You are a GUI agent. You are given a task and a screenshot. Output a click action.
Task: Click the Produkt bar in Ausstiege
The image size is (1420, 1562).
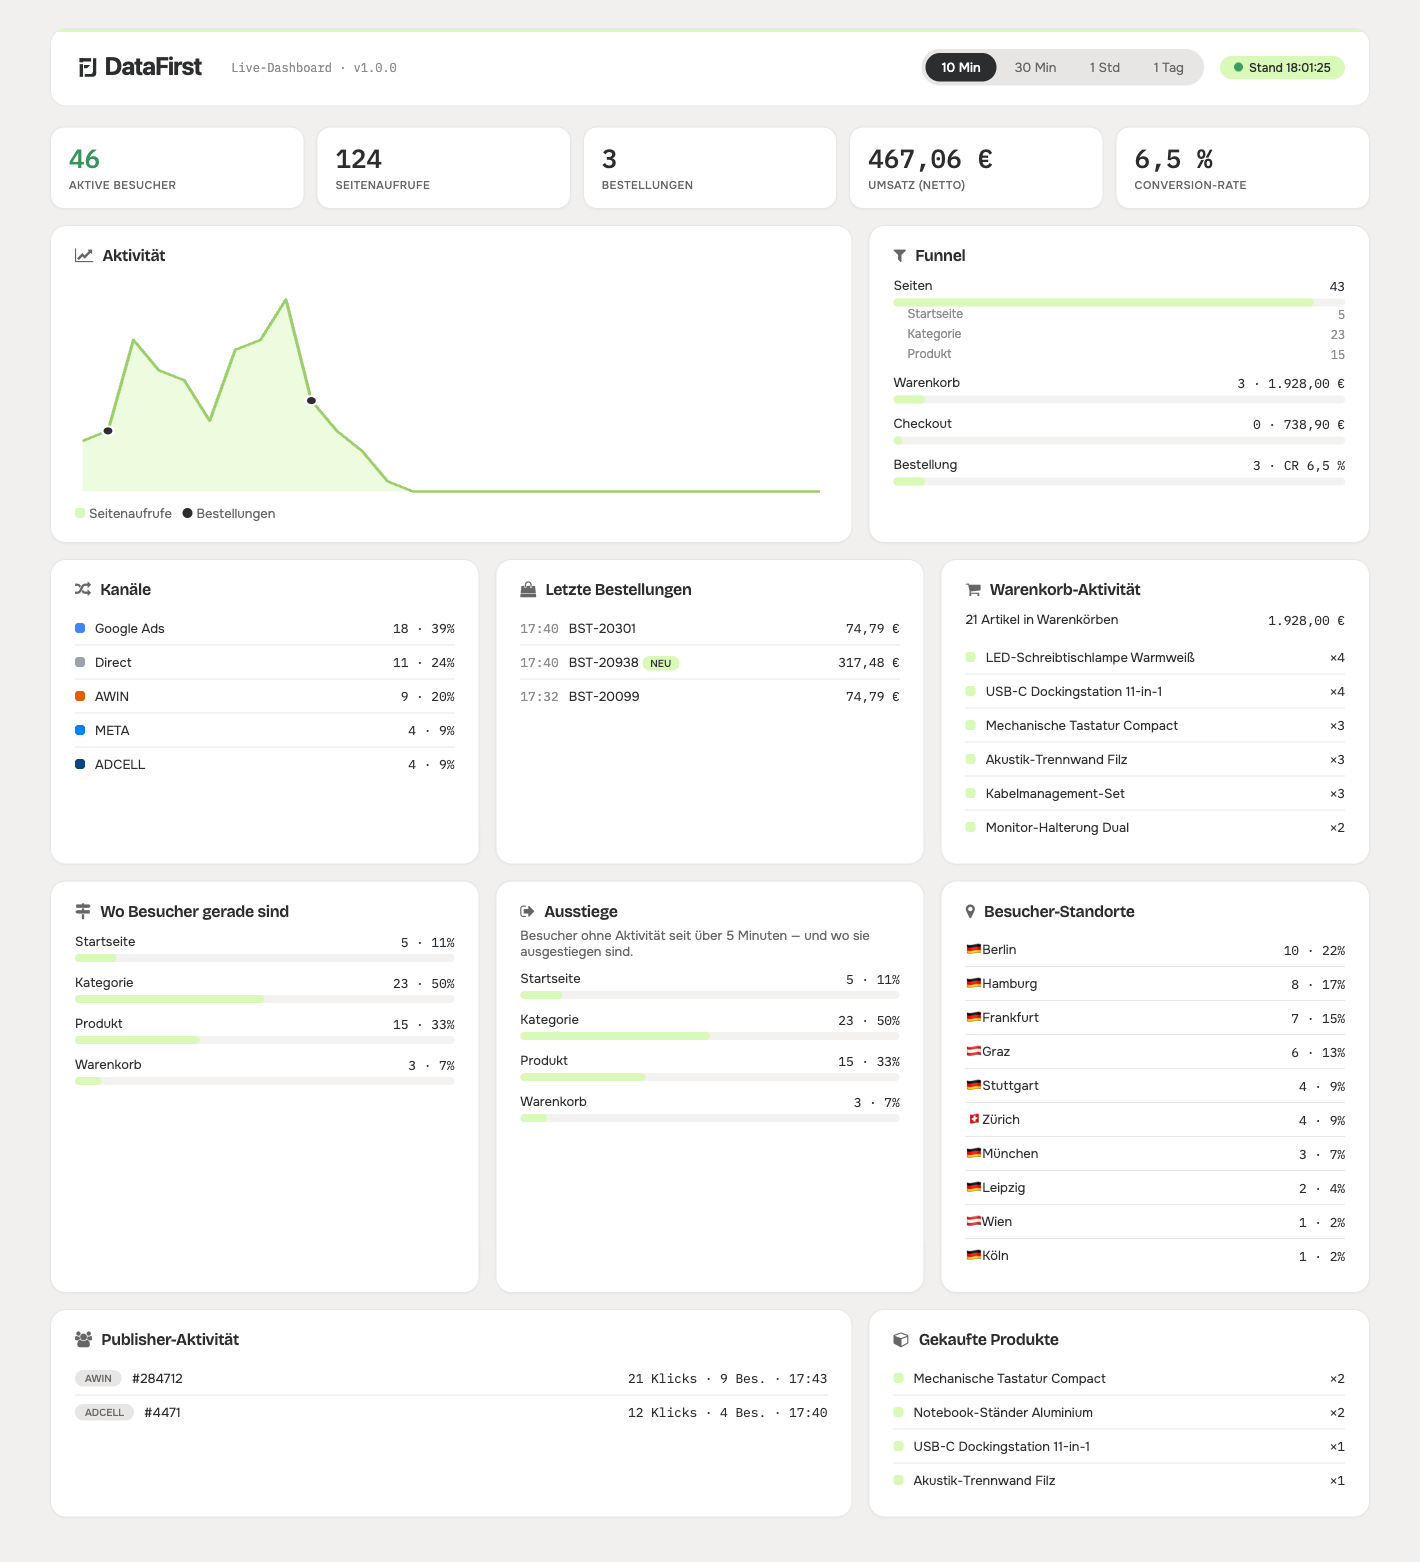[710, 1077]
